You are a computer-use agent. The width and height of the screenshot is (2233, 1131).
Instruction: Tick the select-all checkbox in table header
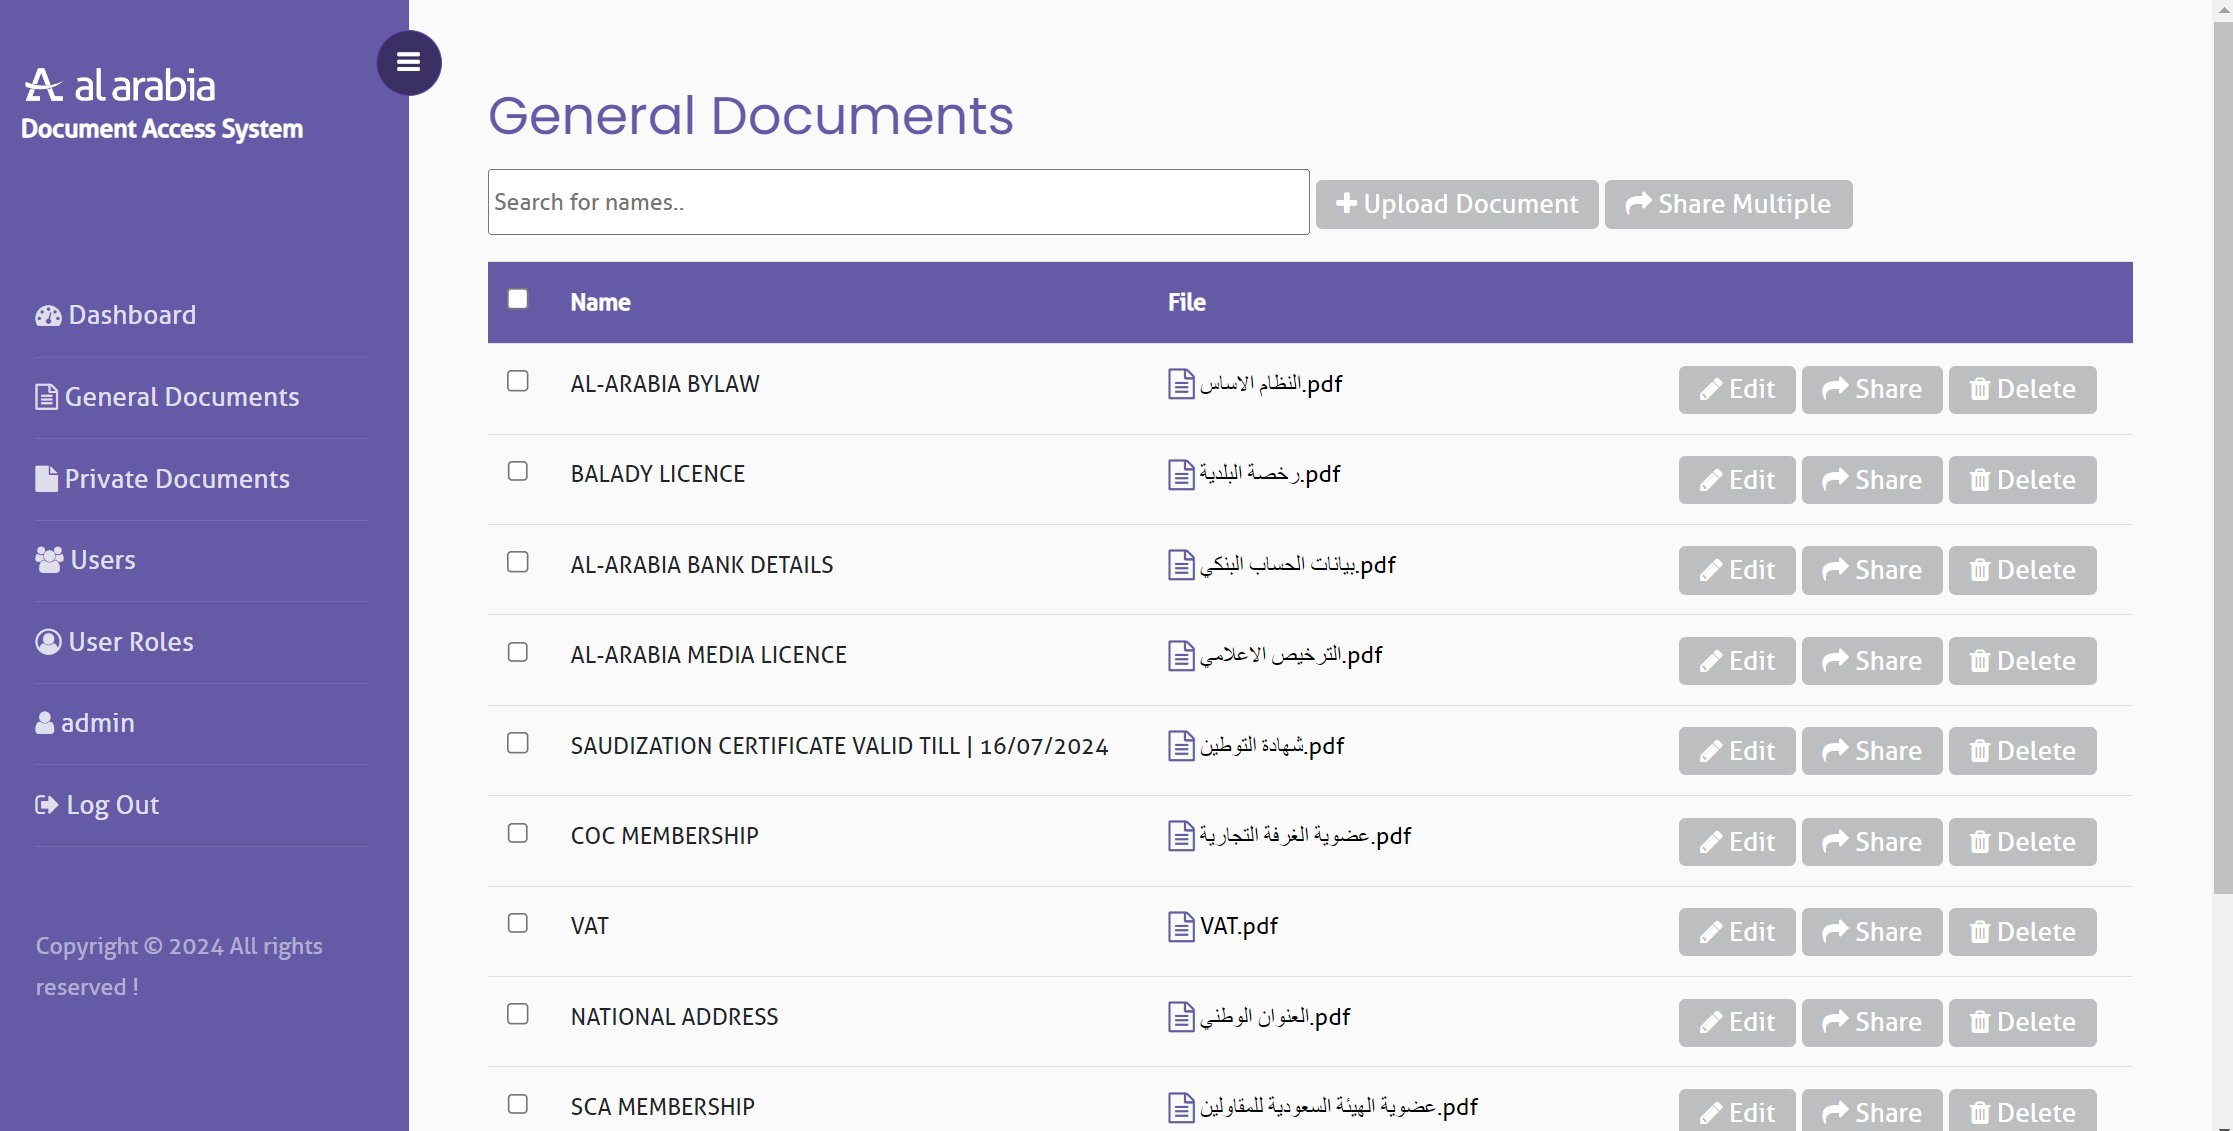click(x=517, y=299)
